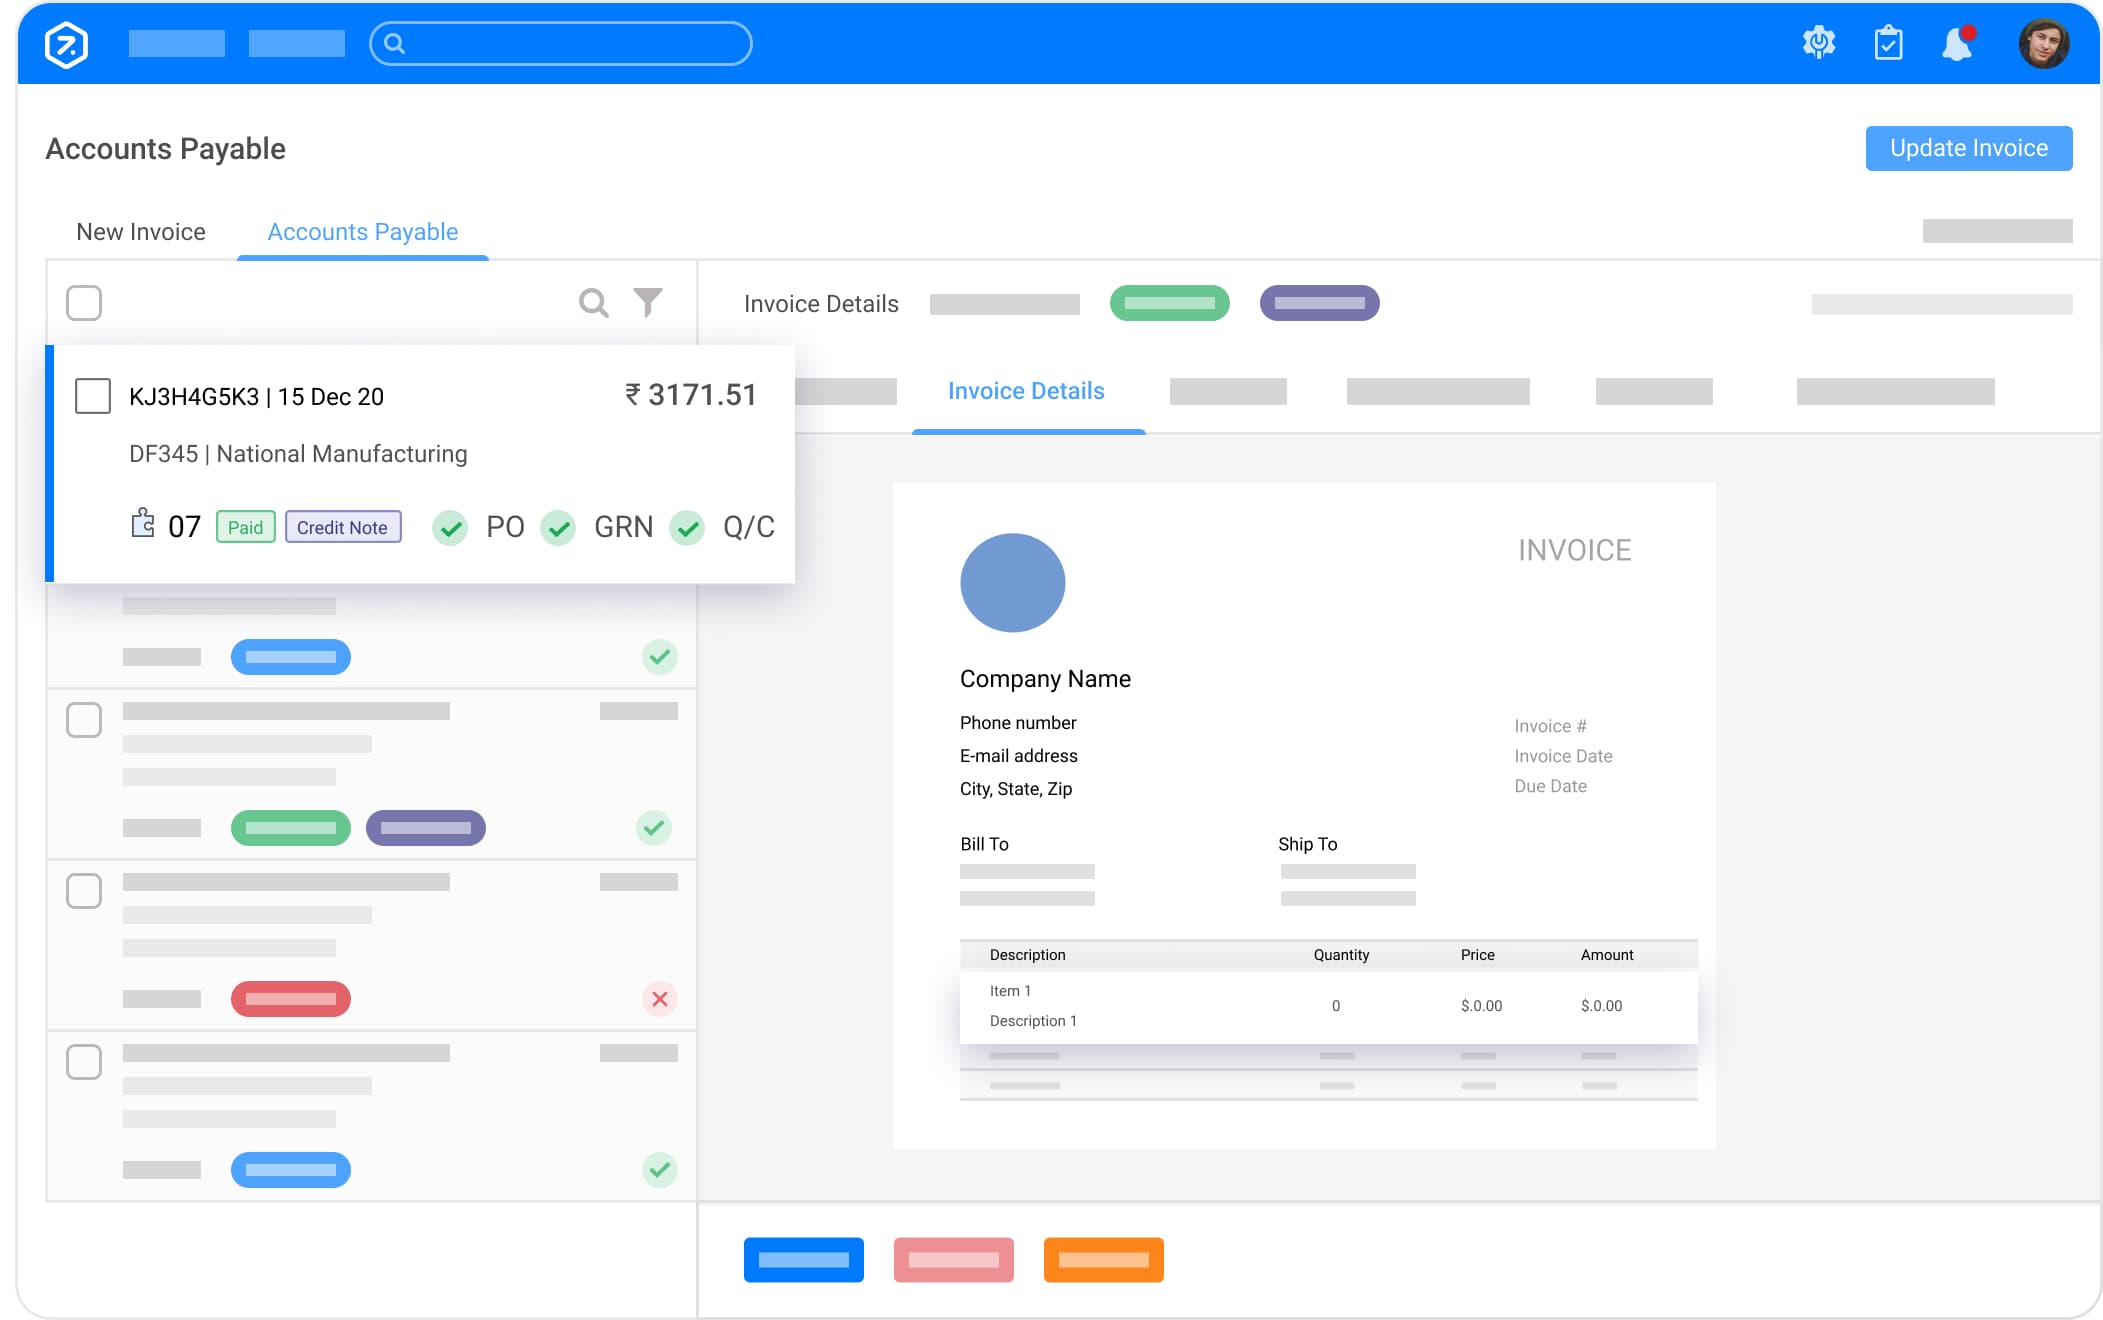
Task: Click the red pill tag in invoice list
Action: [x=291, y=999]
